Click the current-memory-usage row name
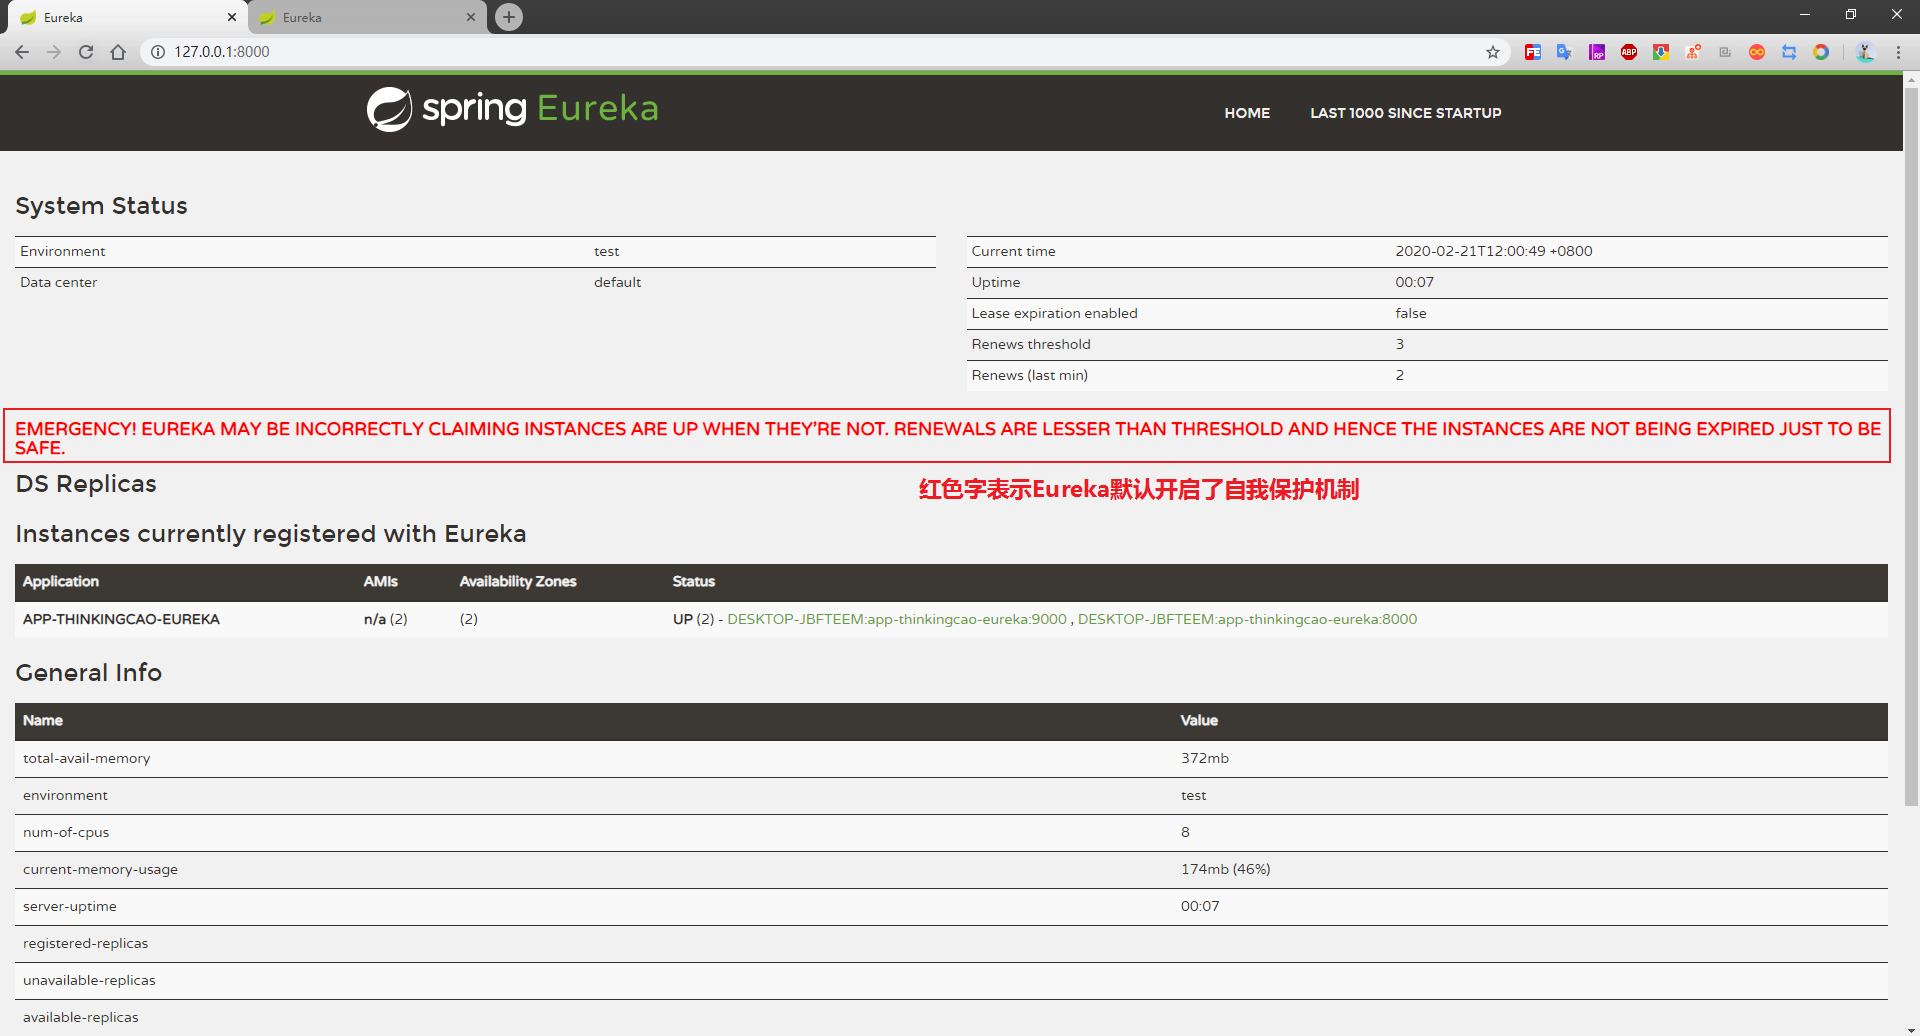This screenshot has height=1036, width=1920. click(x=100, y=869)
